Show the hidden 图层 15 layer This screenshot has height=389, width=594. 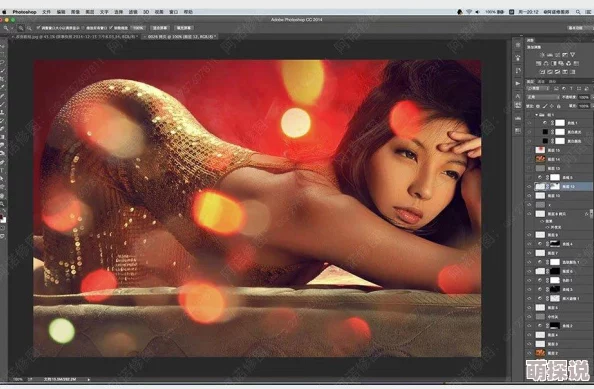(530, 150)
